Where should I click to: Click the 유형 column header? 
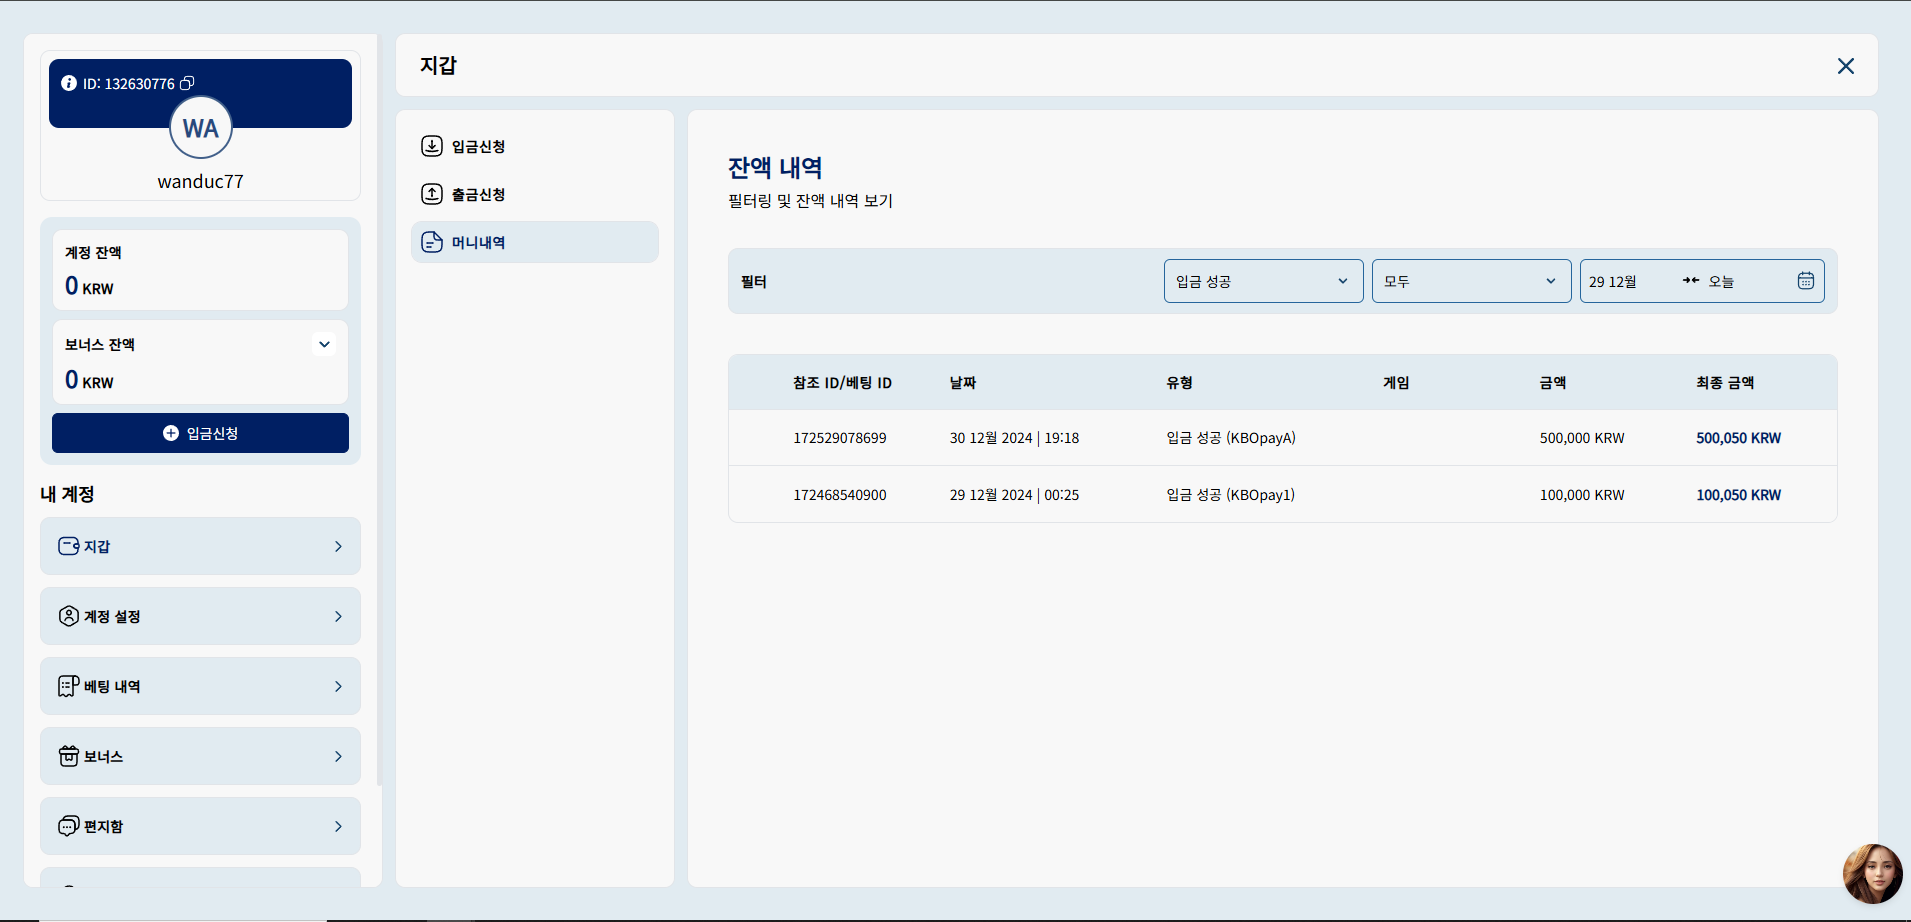[x=1179, y=383]
